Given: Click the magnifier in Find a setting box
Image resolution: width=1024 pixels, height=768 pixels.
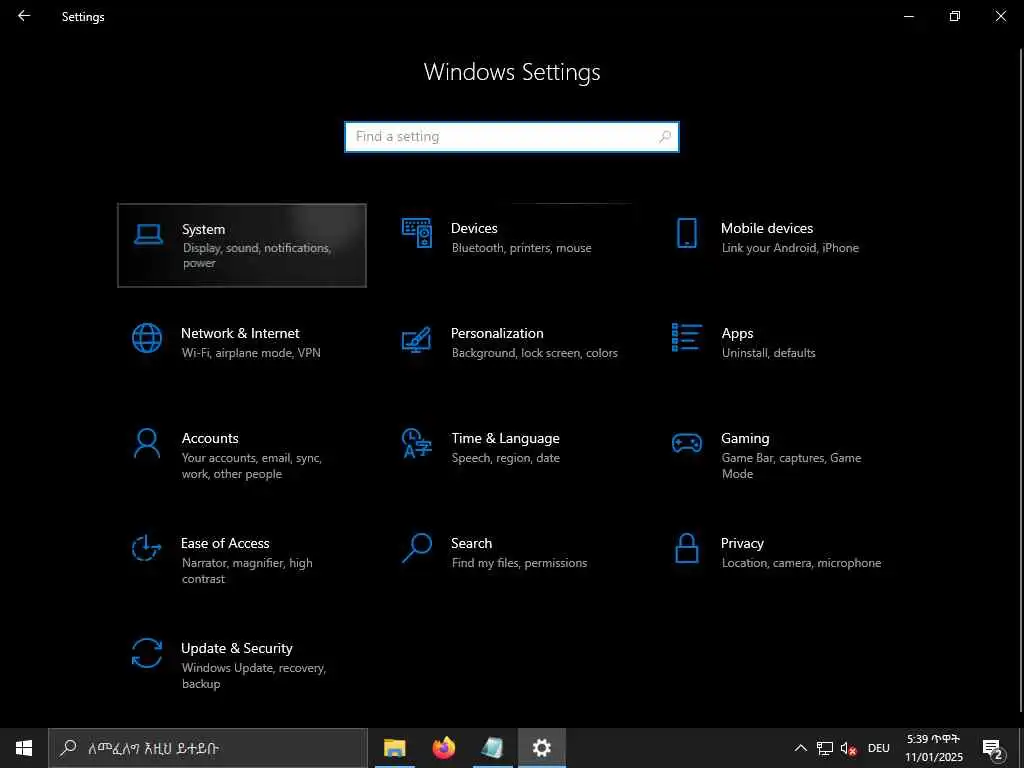Looking at the screenshot, I should coord(665,136).
